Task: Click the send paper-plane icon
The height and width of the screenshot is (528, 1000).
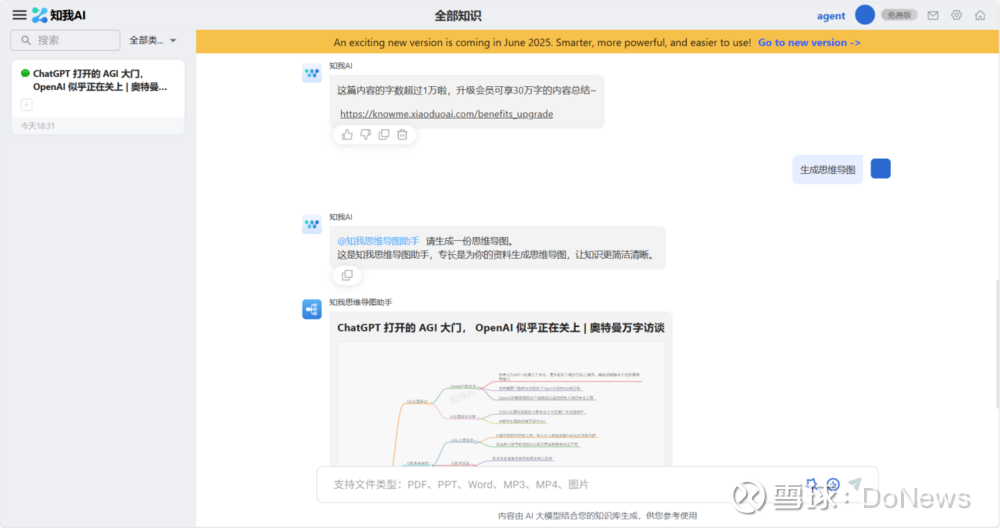Action: [x=855, y=485]
